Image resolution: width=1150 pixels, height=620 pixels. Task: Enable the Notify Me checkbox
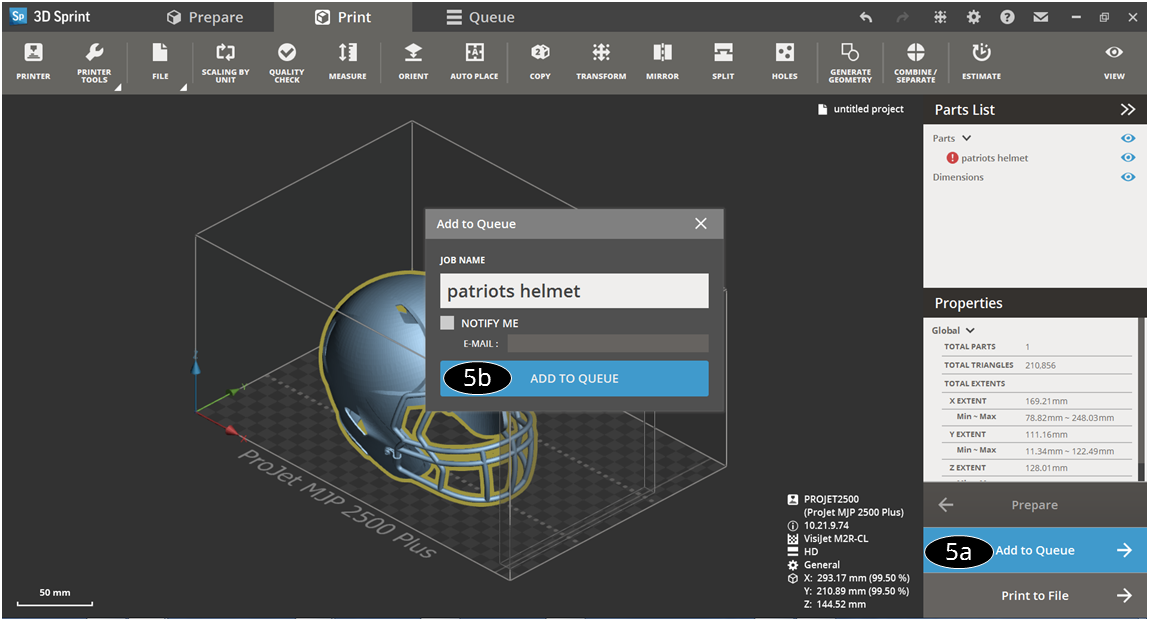[447, 323]
